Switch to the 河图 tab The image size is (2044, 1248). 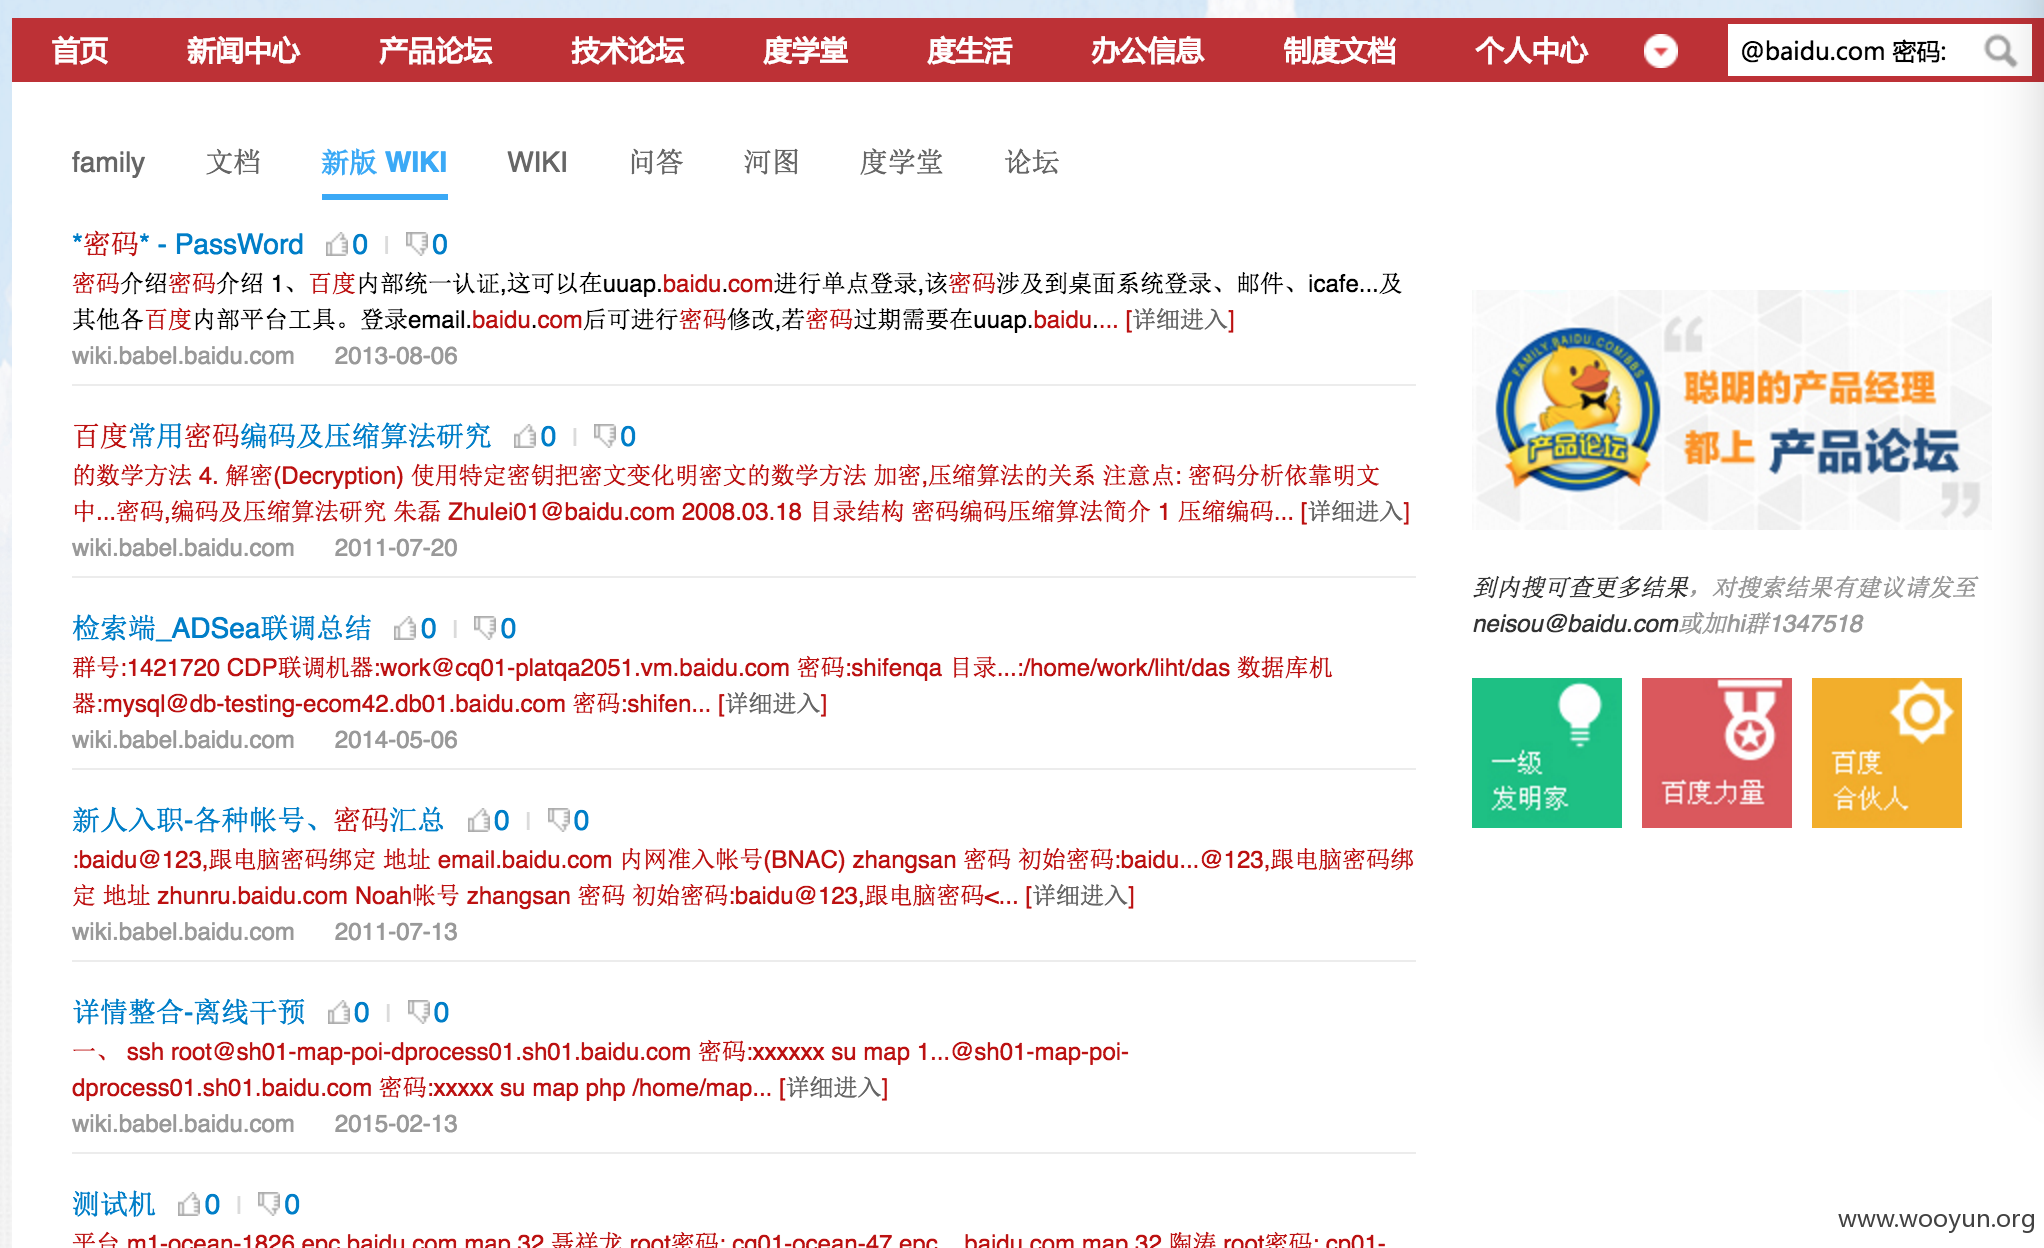pos(771,162)
